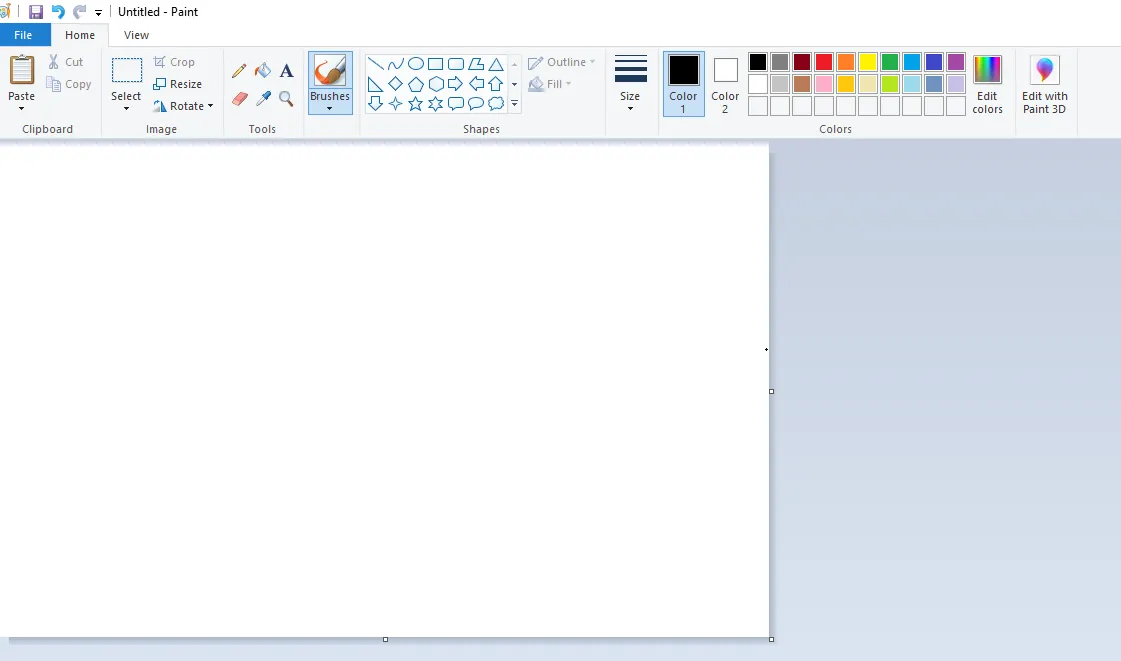This screenshot has width=1121, height=661.
Task: Choose the Down arrow shape
Action: click(375, 104)
